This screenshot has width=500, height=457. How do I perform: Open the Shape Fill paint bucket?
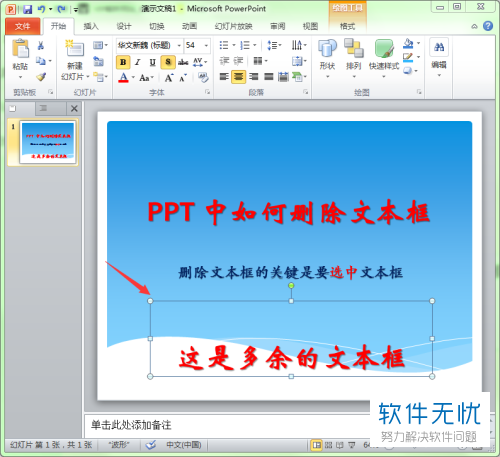point(408,43)
